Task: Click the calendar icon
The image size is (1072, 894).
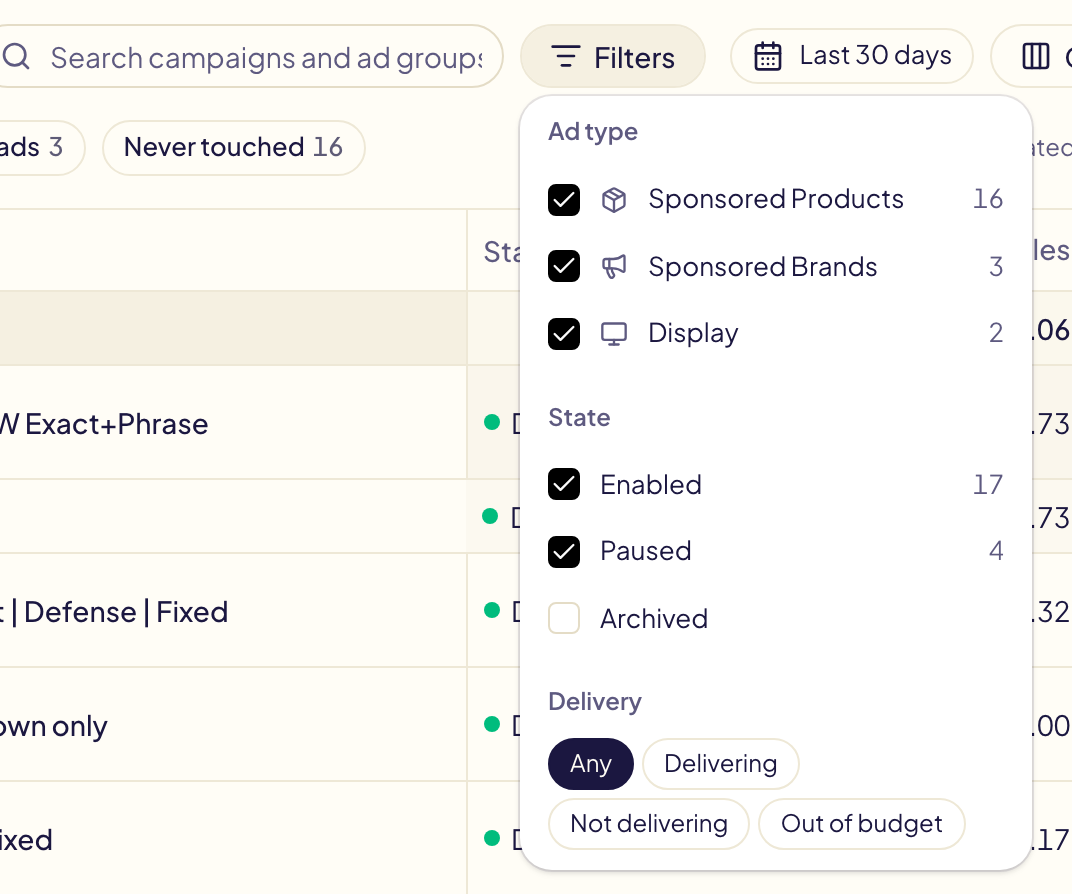Action: [767, 56]
